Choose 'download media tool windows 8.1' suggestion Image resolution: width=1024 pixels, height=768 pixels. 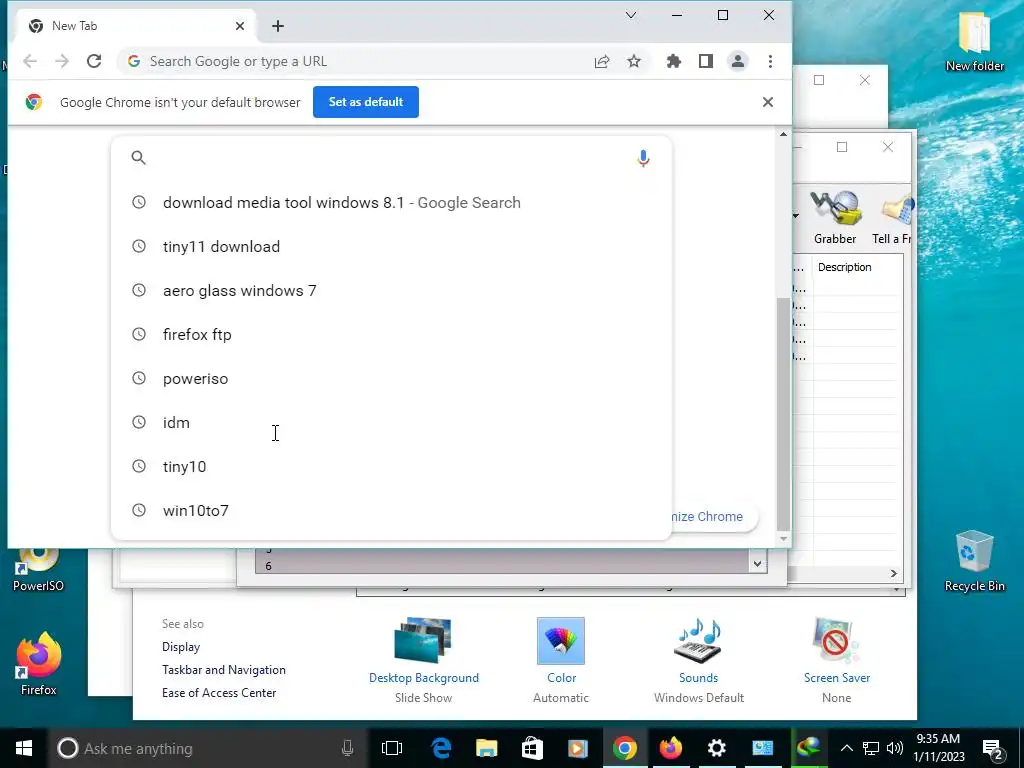tap(391, 202)
